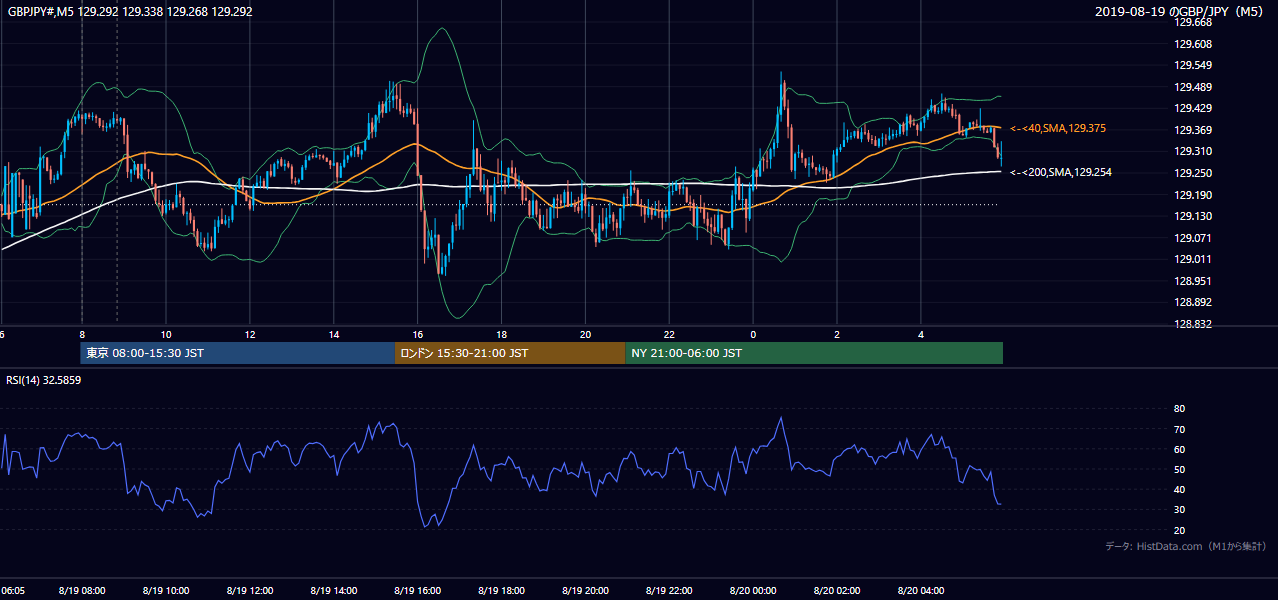Click RSI axis level 70
Image resolution: width=1278 pixels, height=600 pixels.
click(1179, 429)
